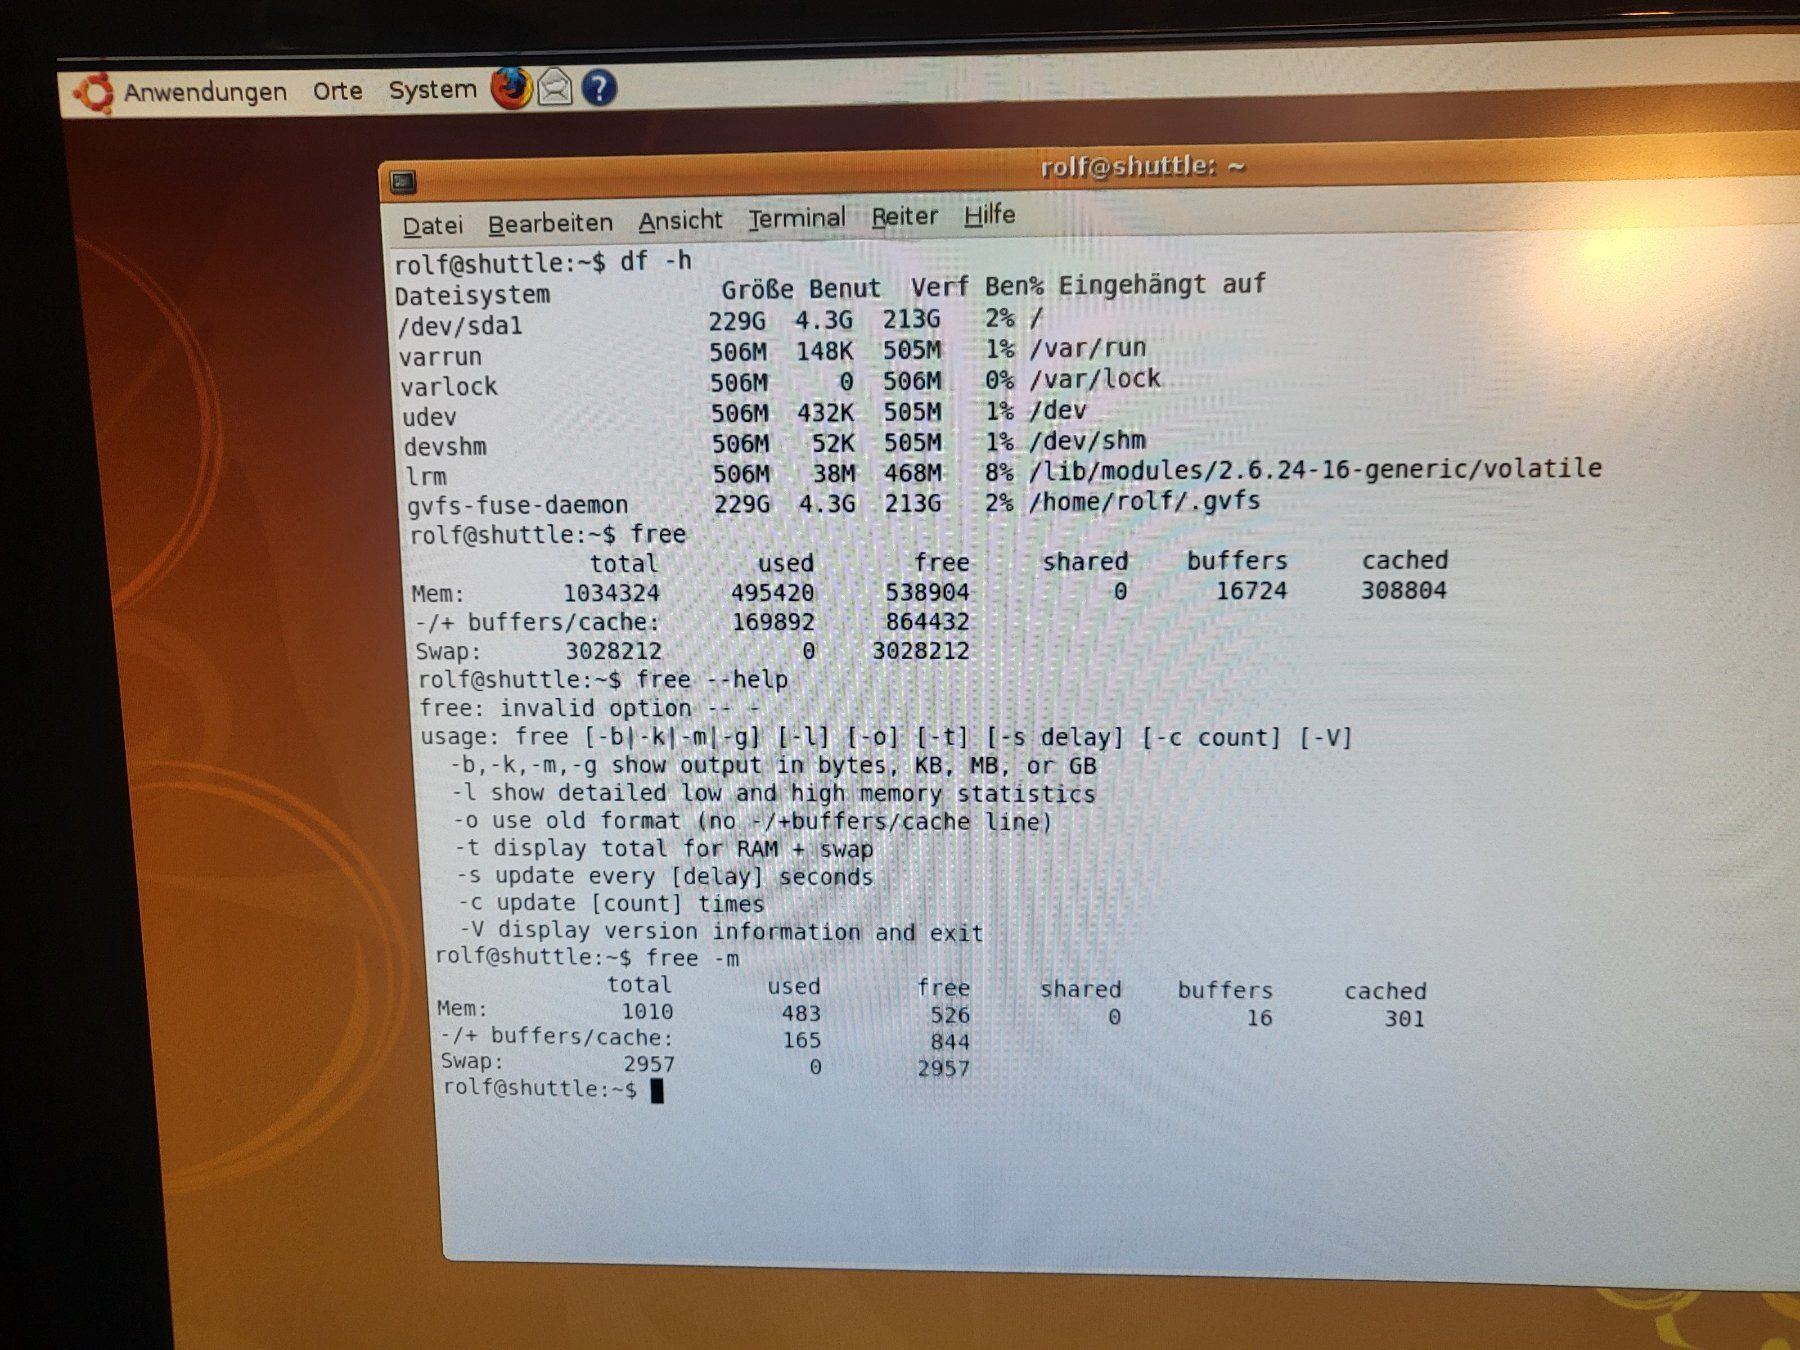The image size is (1800, 1350).
Task: Click the megabyte used value '483'
Action: 801,1014
